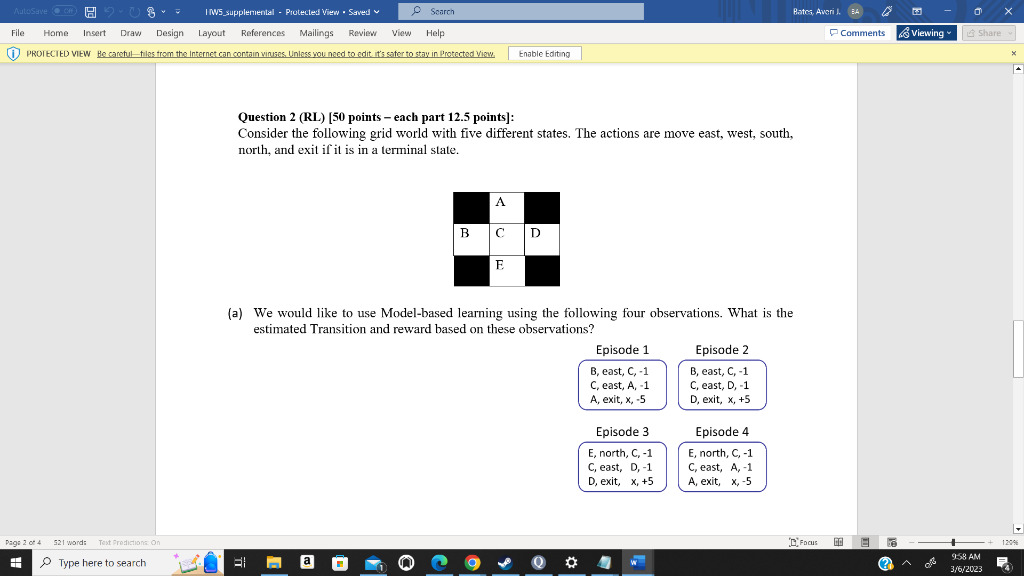This screenshot has height=576, width=1024.
Task: Click the Redo icon
Action: tap(133, 11)
